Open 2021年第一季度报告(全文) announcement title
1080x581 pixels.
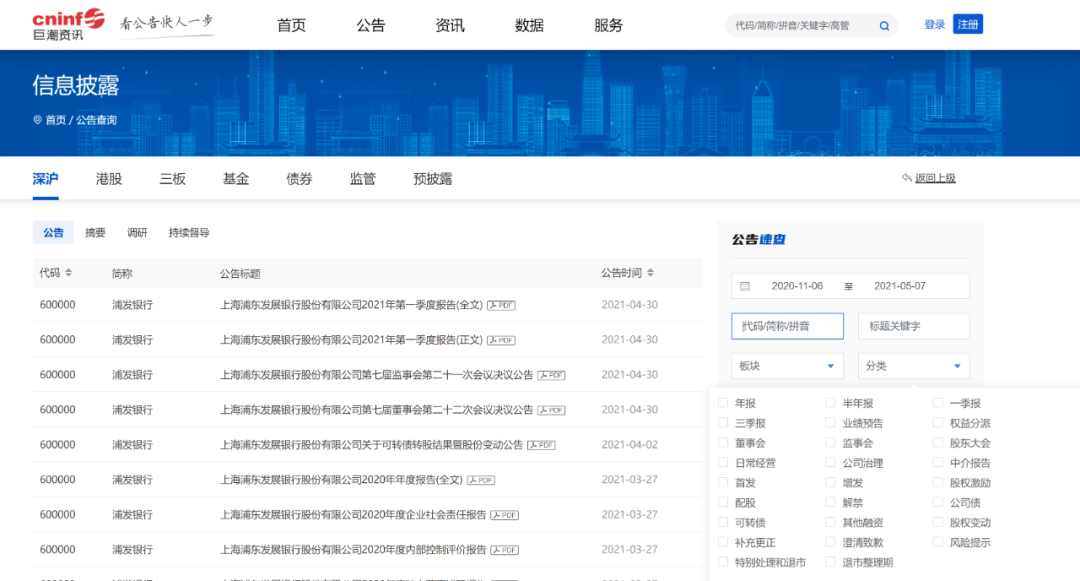[x=351, y=305]
